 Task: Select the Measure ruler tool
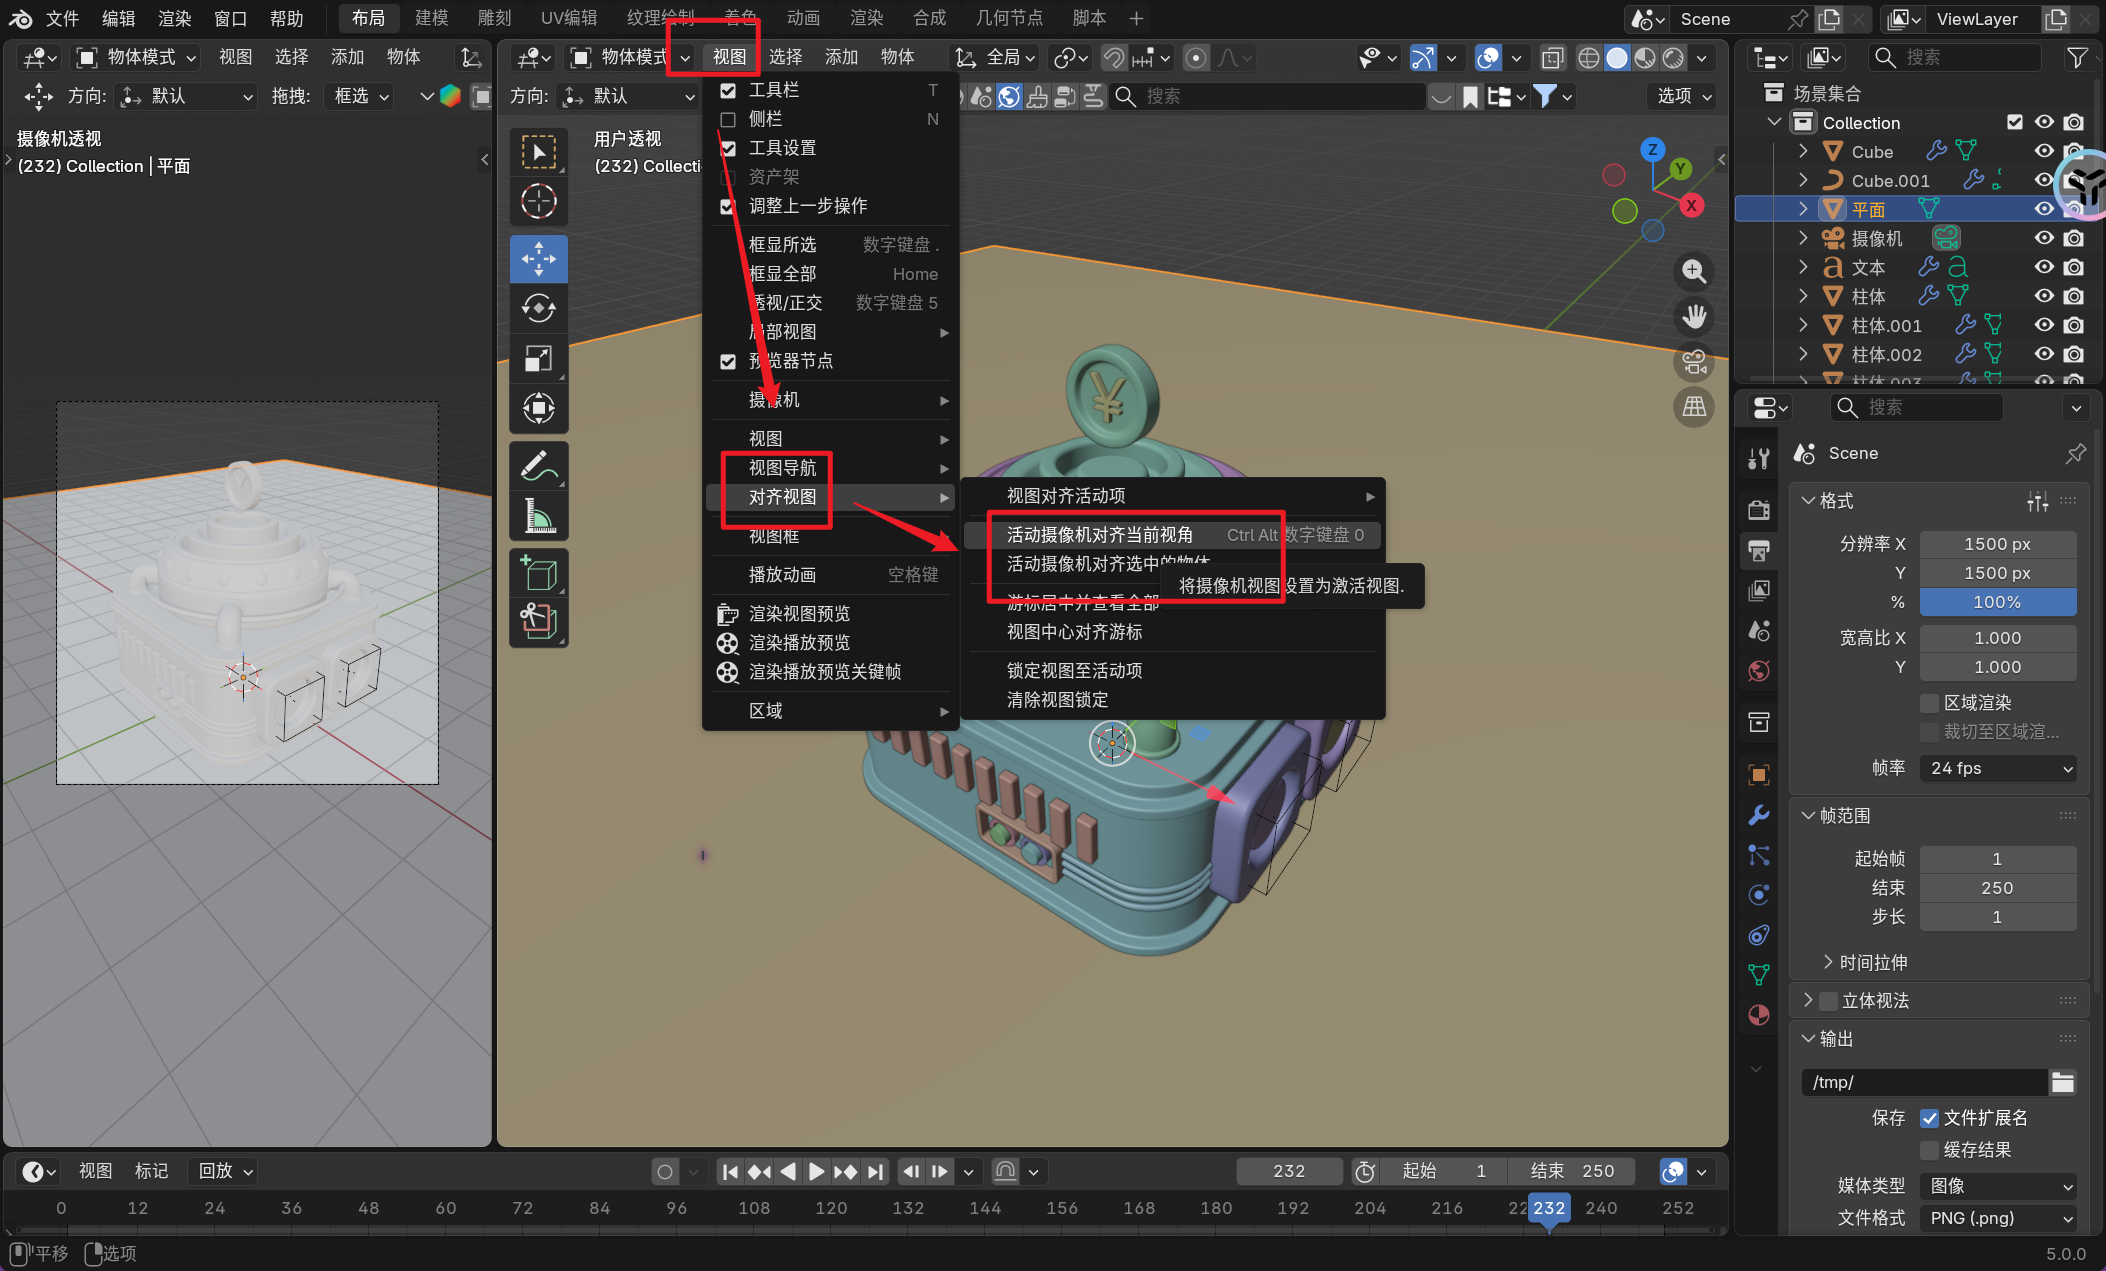coord(538,516)
